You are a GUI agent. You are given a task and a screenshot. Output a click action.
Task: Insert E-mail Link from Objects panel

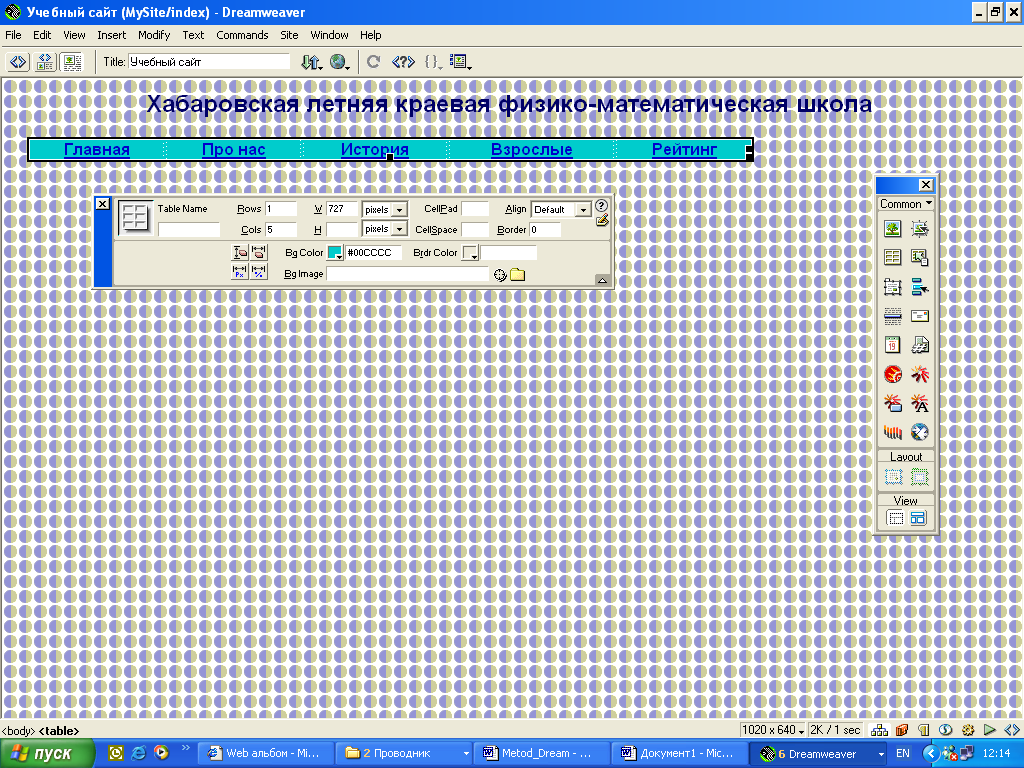coord(920,316)
